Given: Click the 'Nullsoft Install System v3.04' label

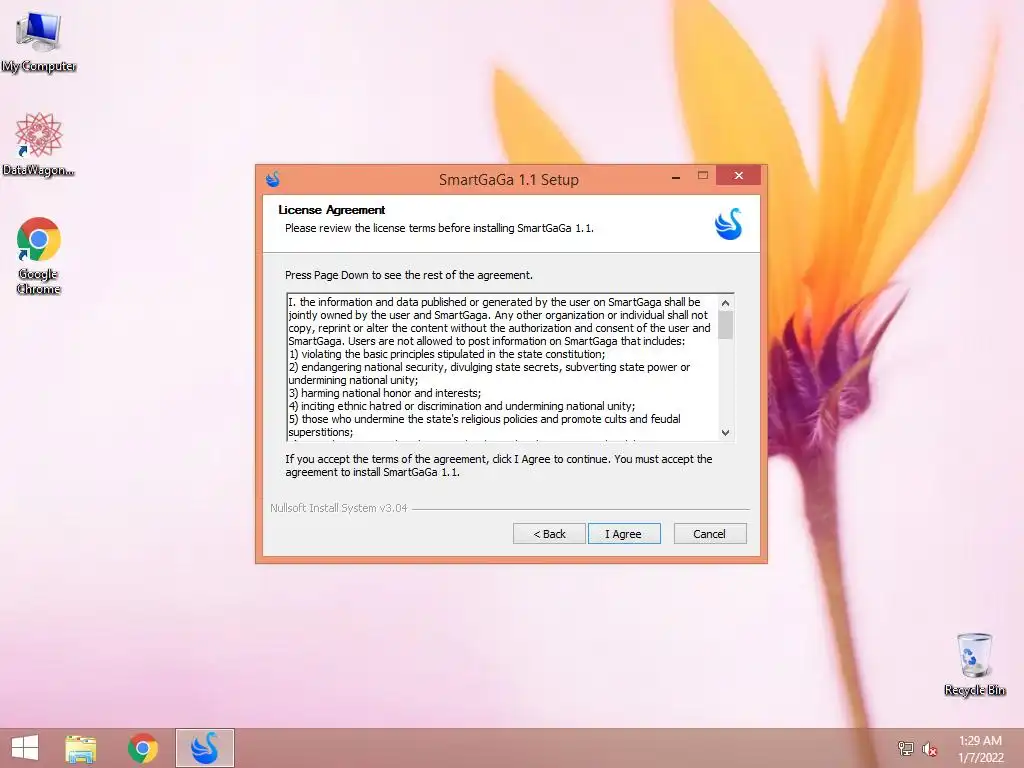Looking at the screenshot, I should (x=339, y=508).
